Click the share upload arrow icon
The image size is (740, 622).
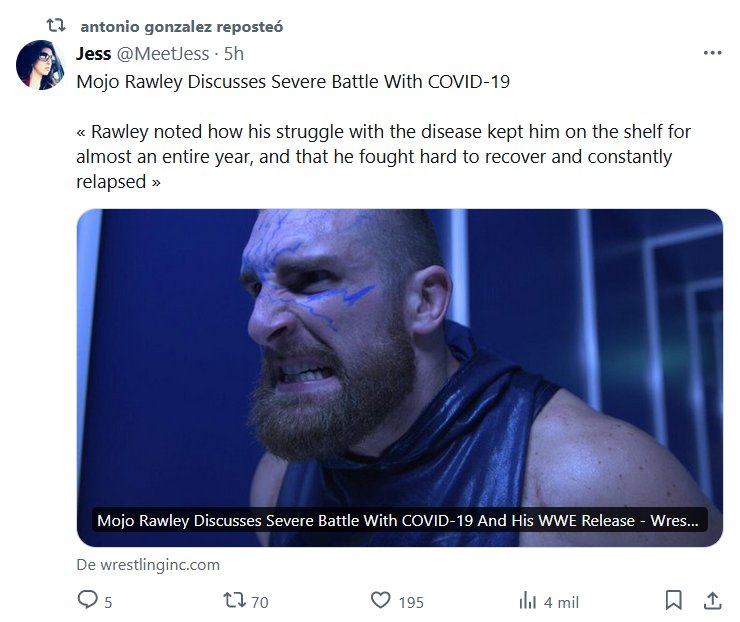pos(712,600)
